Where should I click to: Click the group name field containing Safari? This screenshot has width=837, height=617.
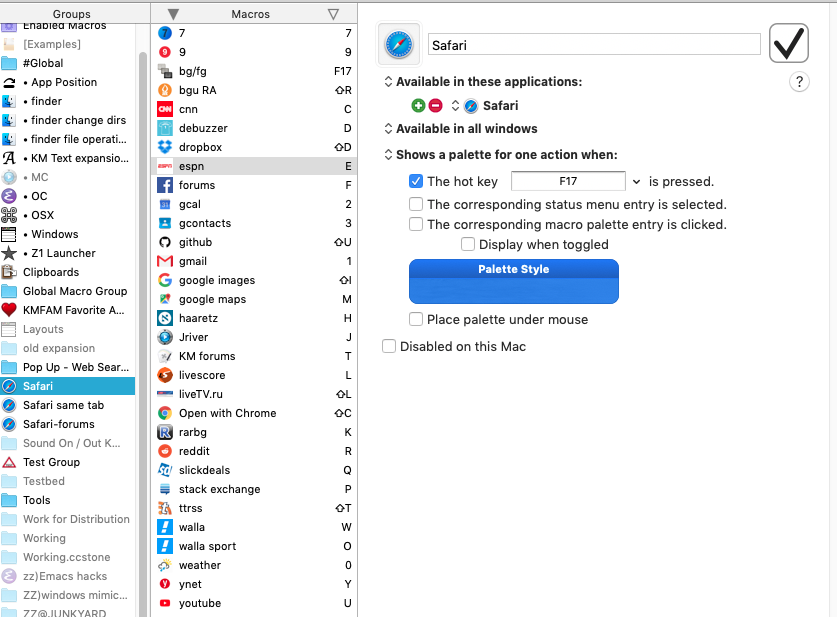(594, 45)
